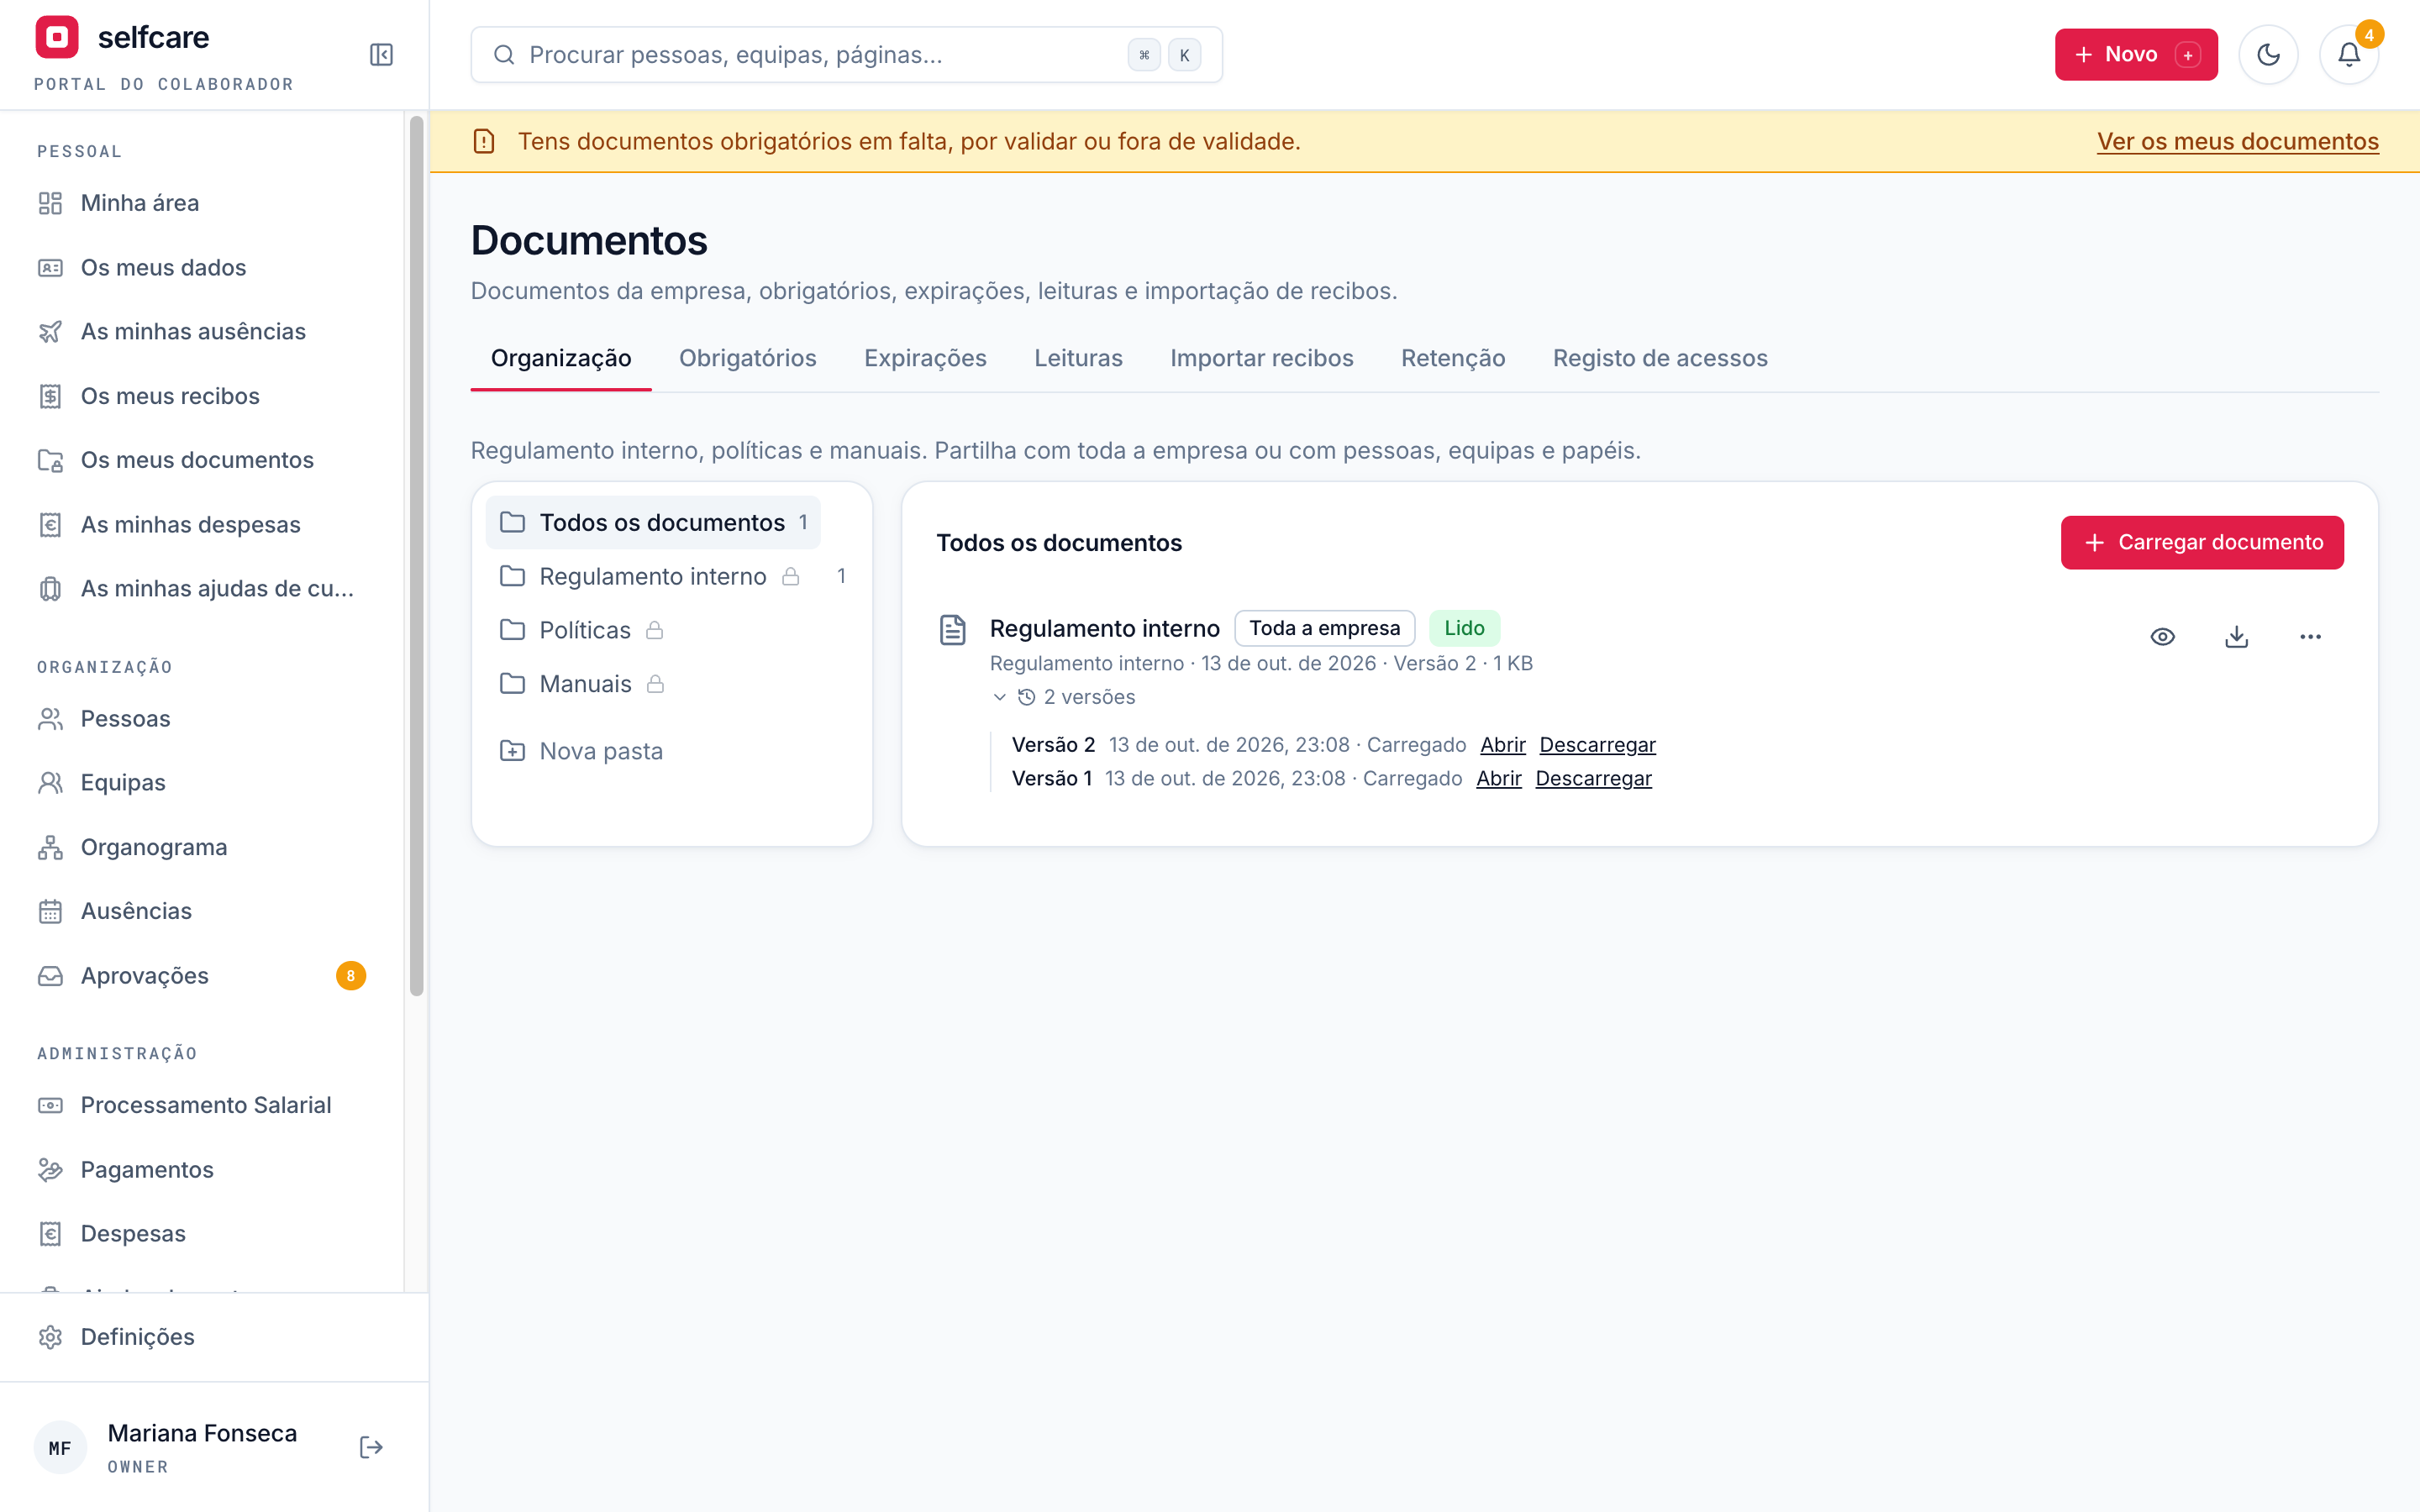Follow the Ver os meus documentos link
Image resolution: width=2420 pixels, height=1512 pixels.
pos(2237,142)
